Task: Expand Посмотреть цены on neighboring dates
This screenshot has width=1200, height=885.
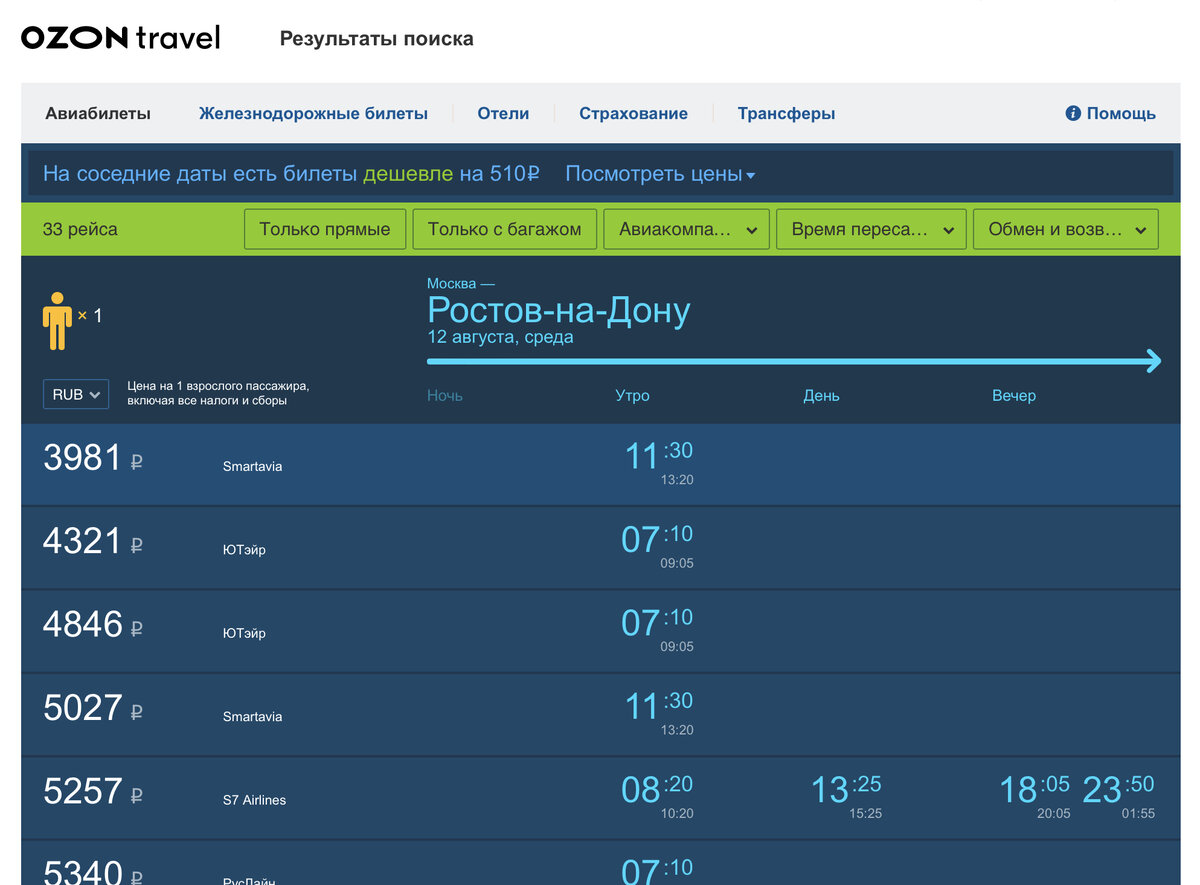Action: point(660,174)
